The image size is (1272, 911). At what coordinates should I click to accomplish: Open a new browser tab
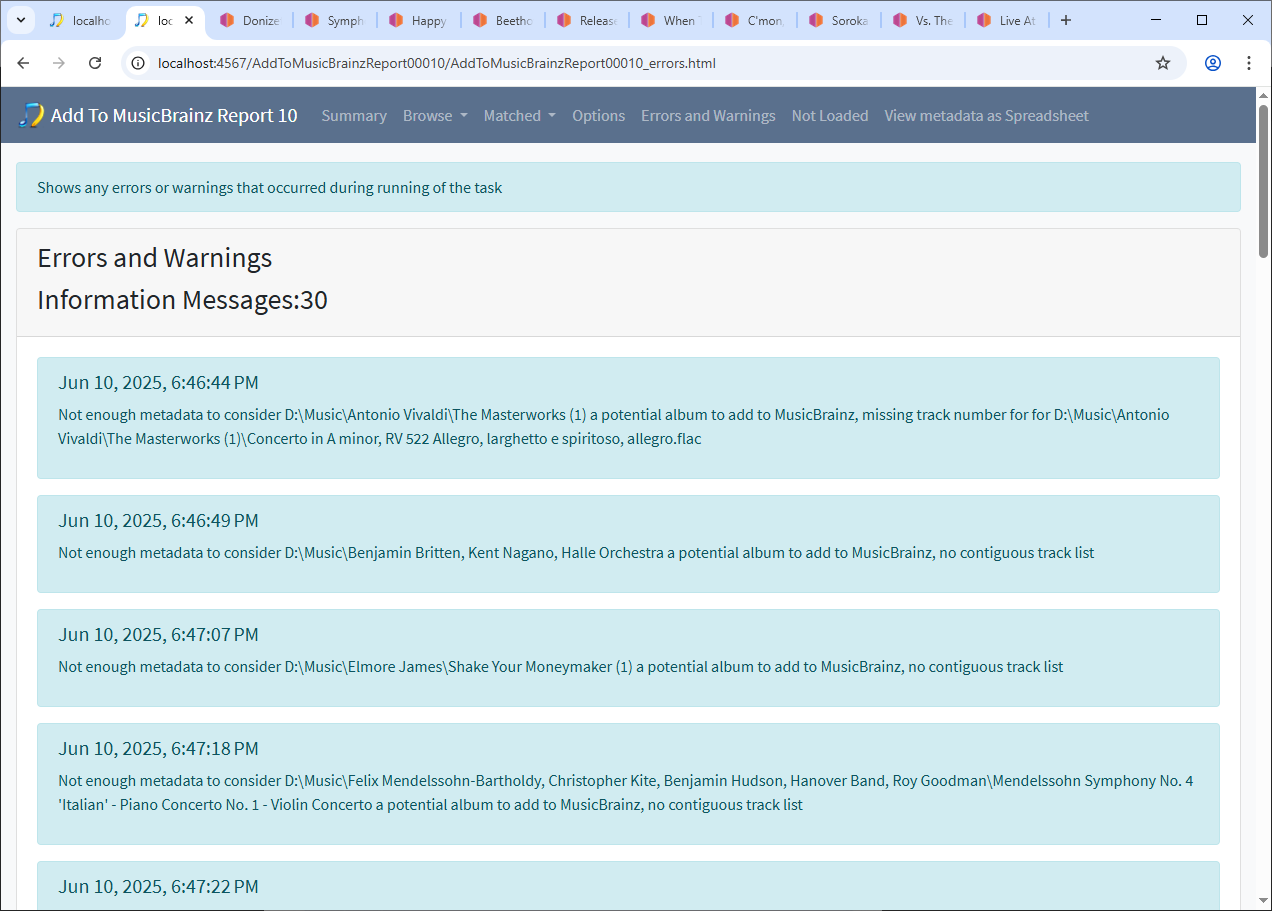[1066, 20]
